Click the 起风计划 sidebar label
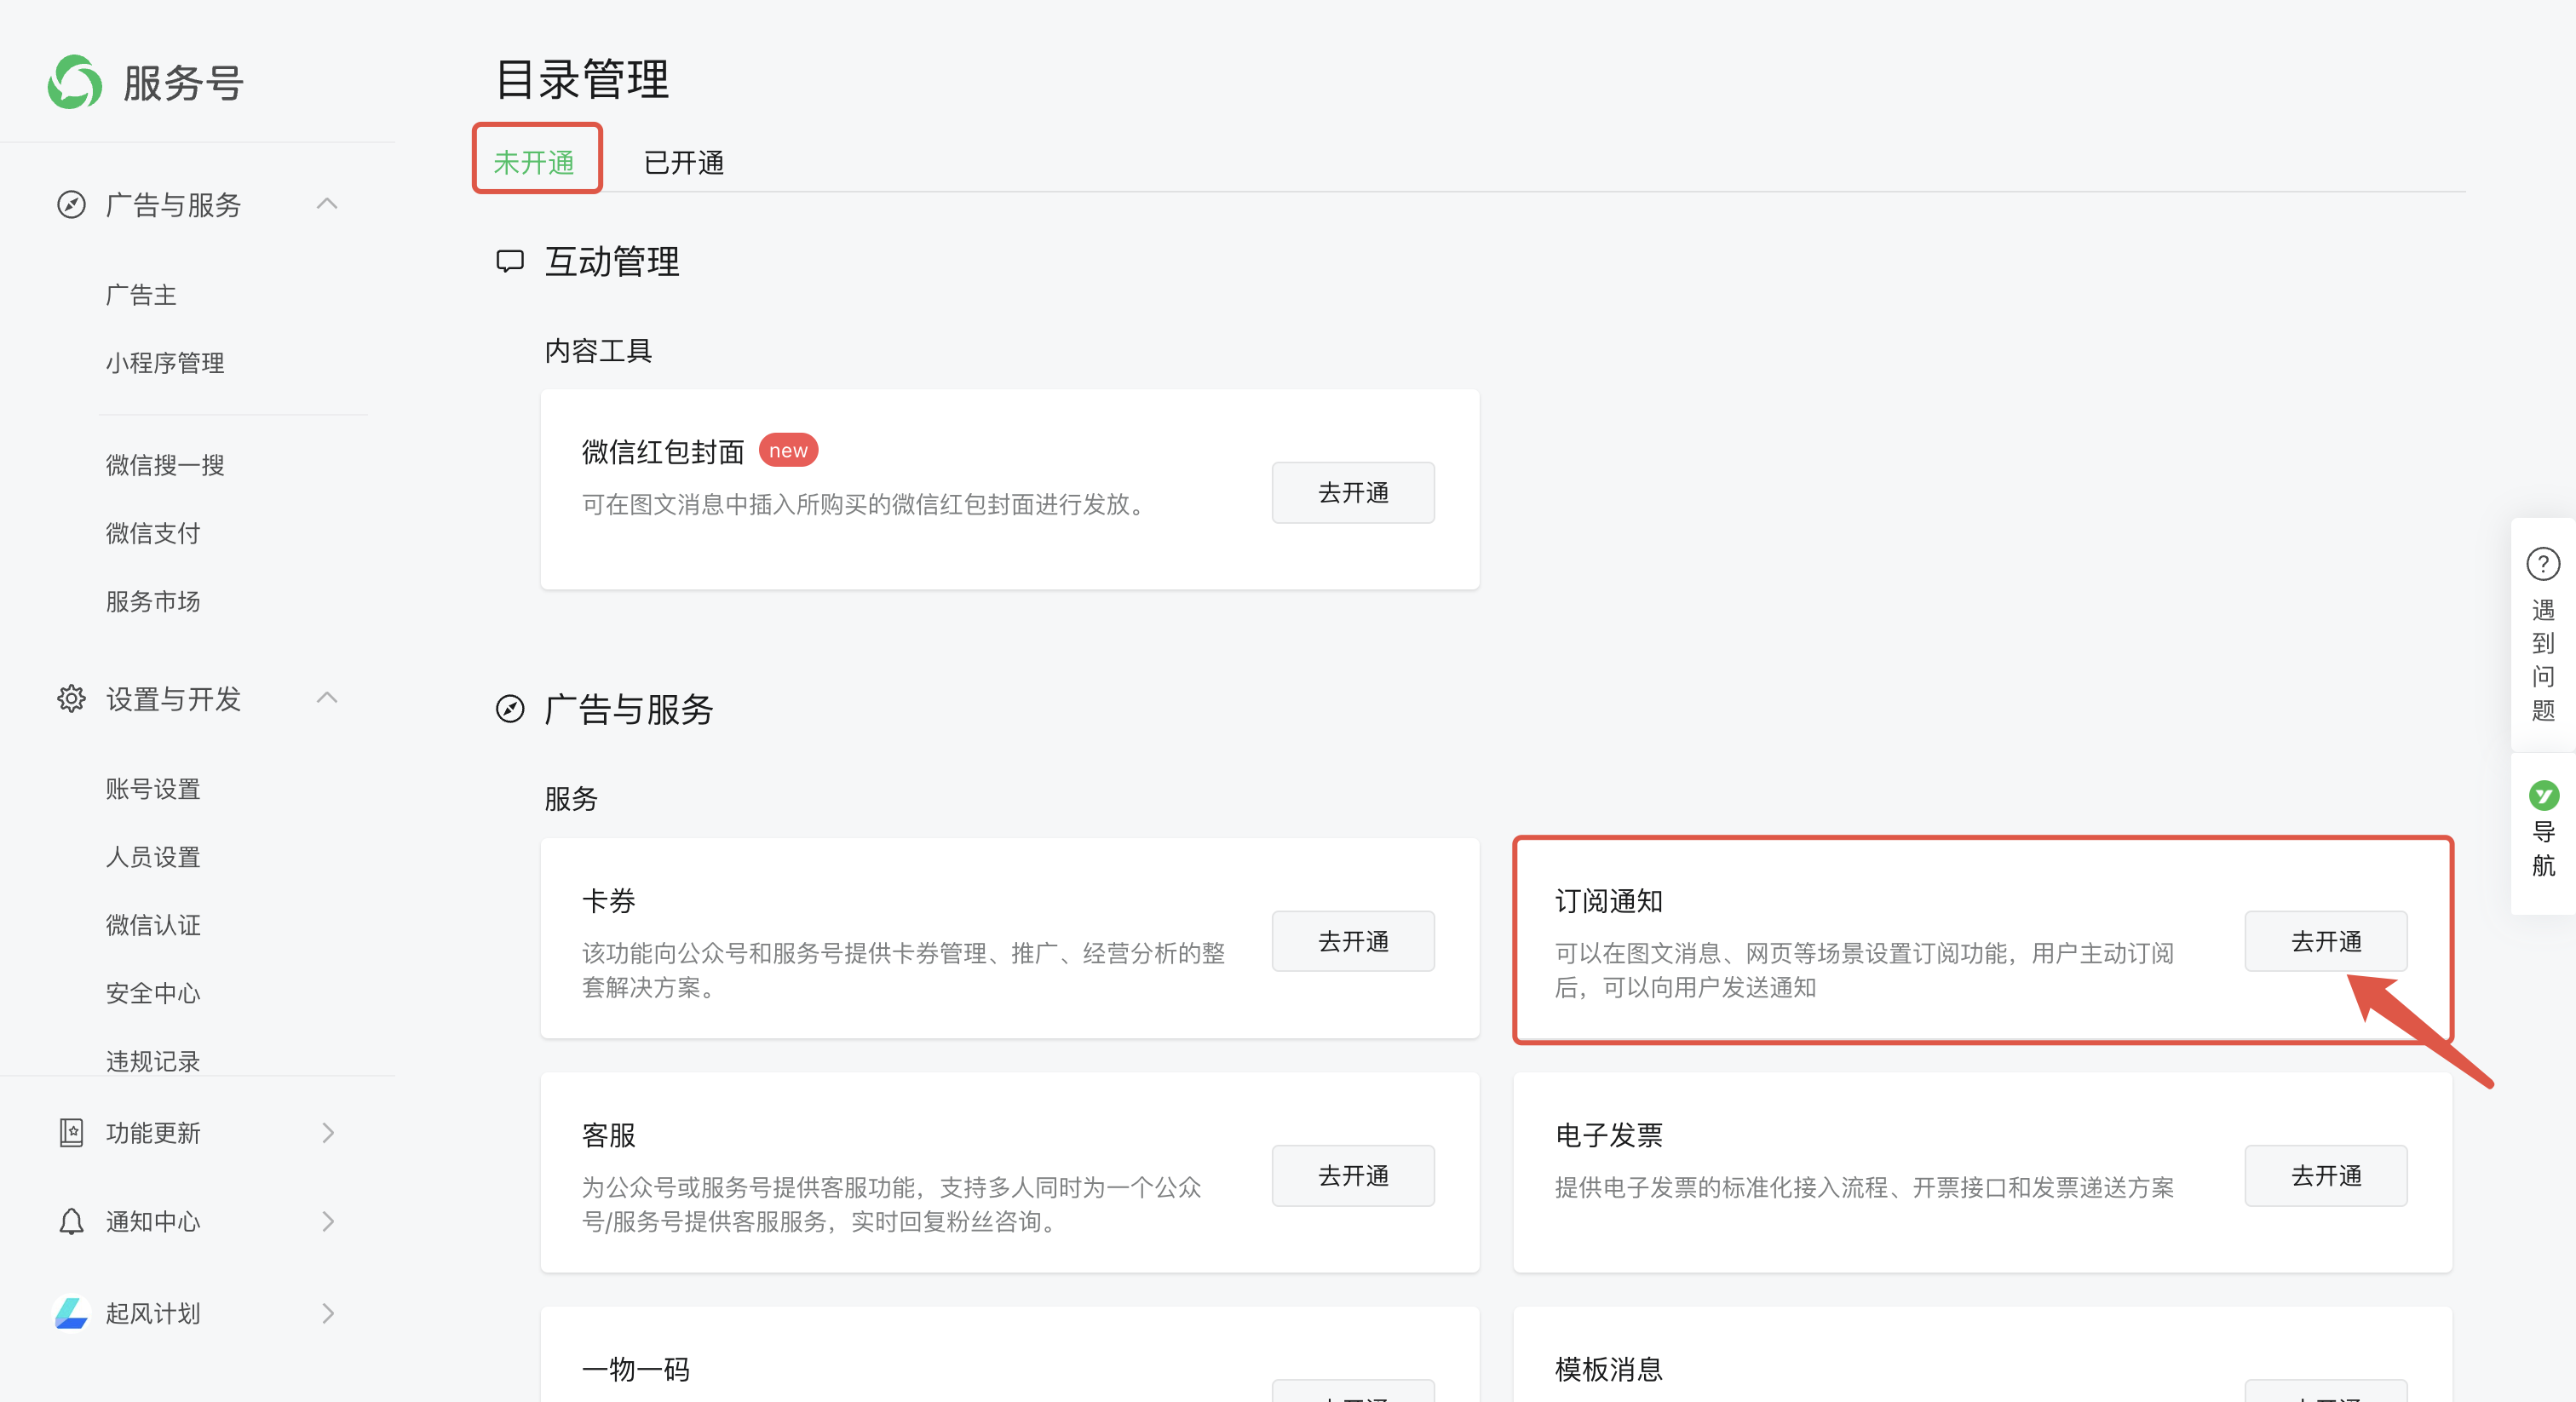The image size is (2576, 1402). tap(153, 1313)
